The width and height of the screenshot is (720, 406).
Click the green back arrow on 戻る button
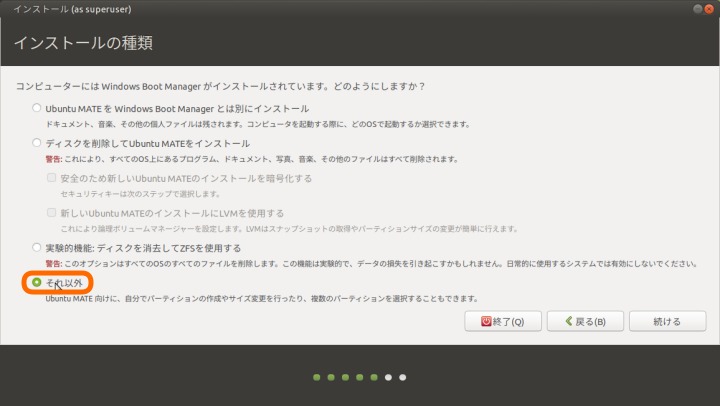click(570, 321)
